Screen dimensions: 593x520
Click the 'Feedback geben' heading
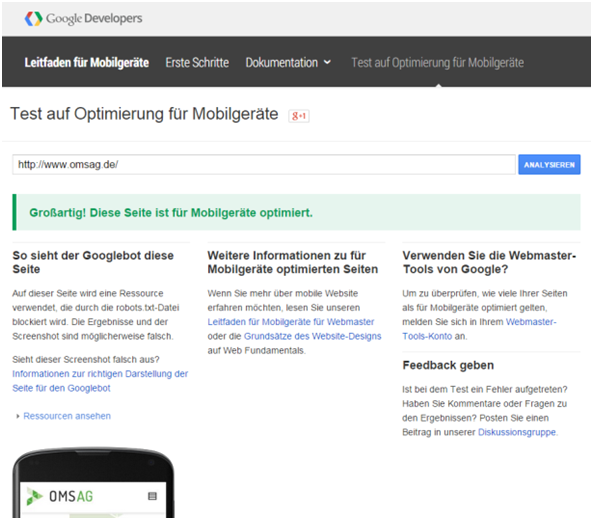tap(448, 365)
